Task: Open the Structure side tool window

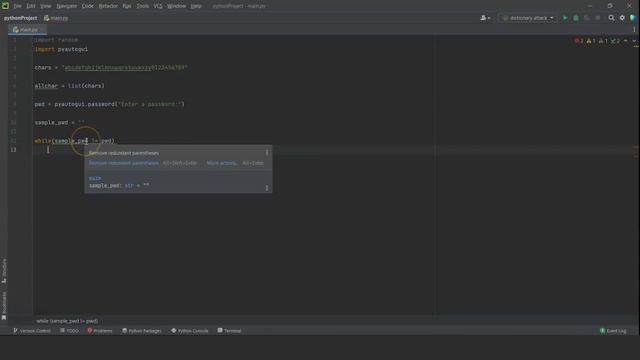Action: (x=4, y=271)
